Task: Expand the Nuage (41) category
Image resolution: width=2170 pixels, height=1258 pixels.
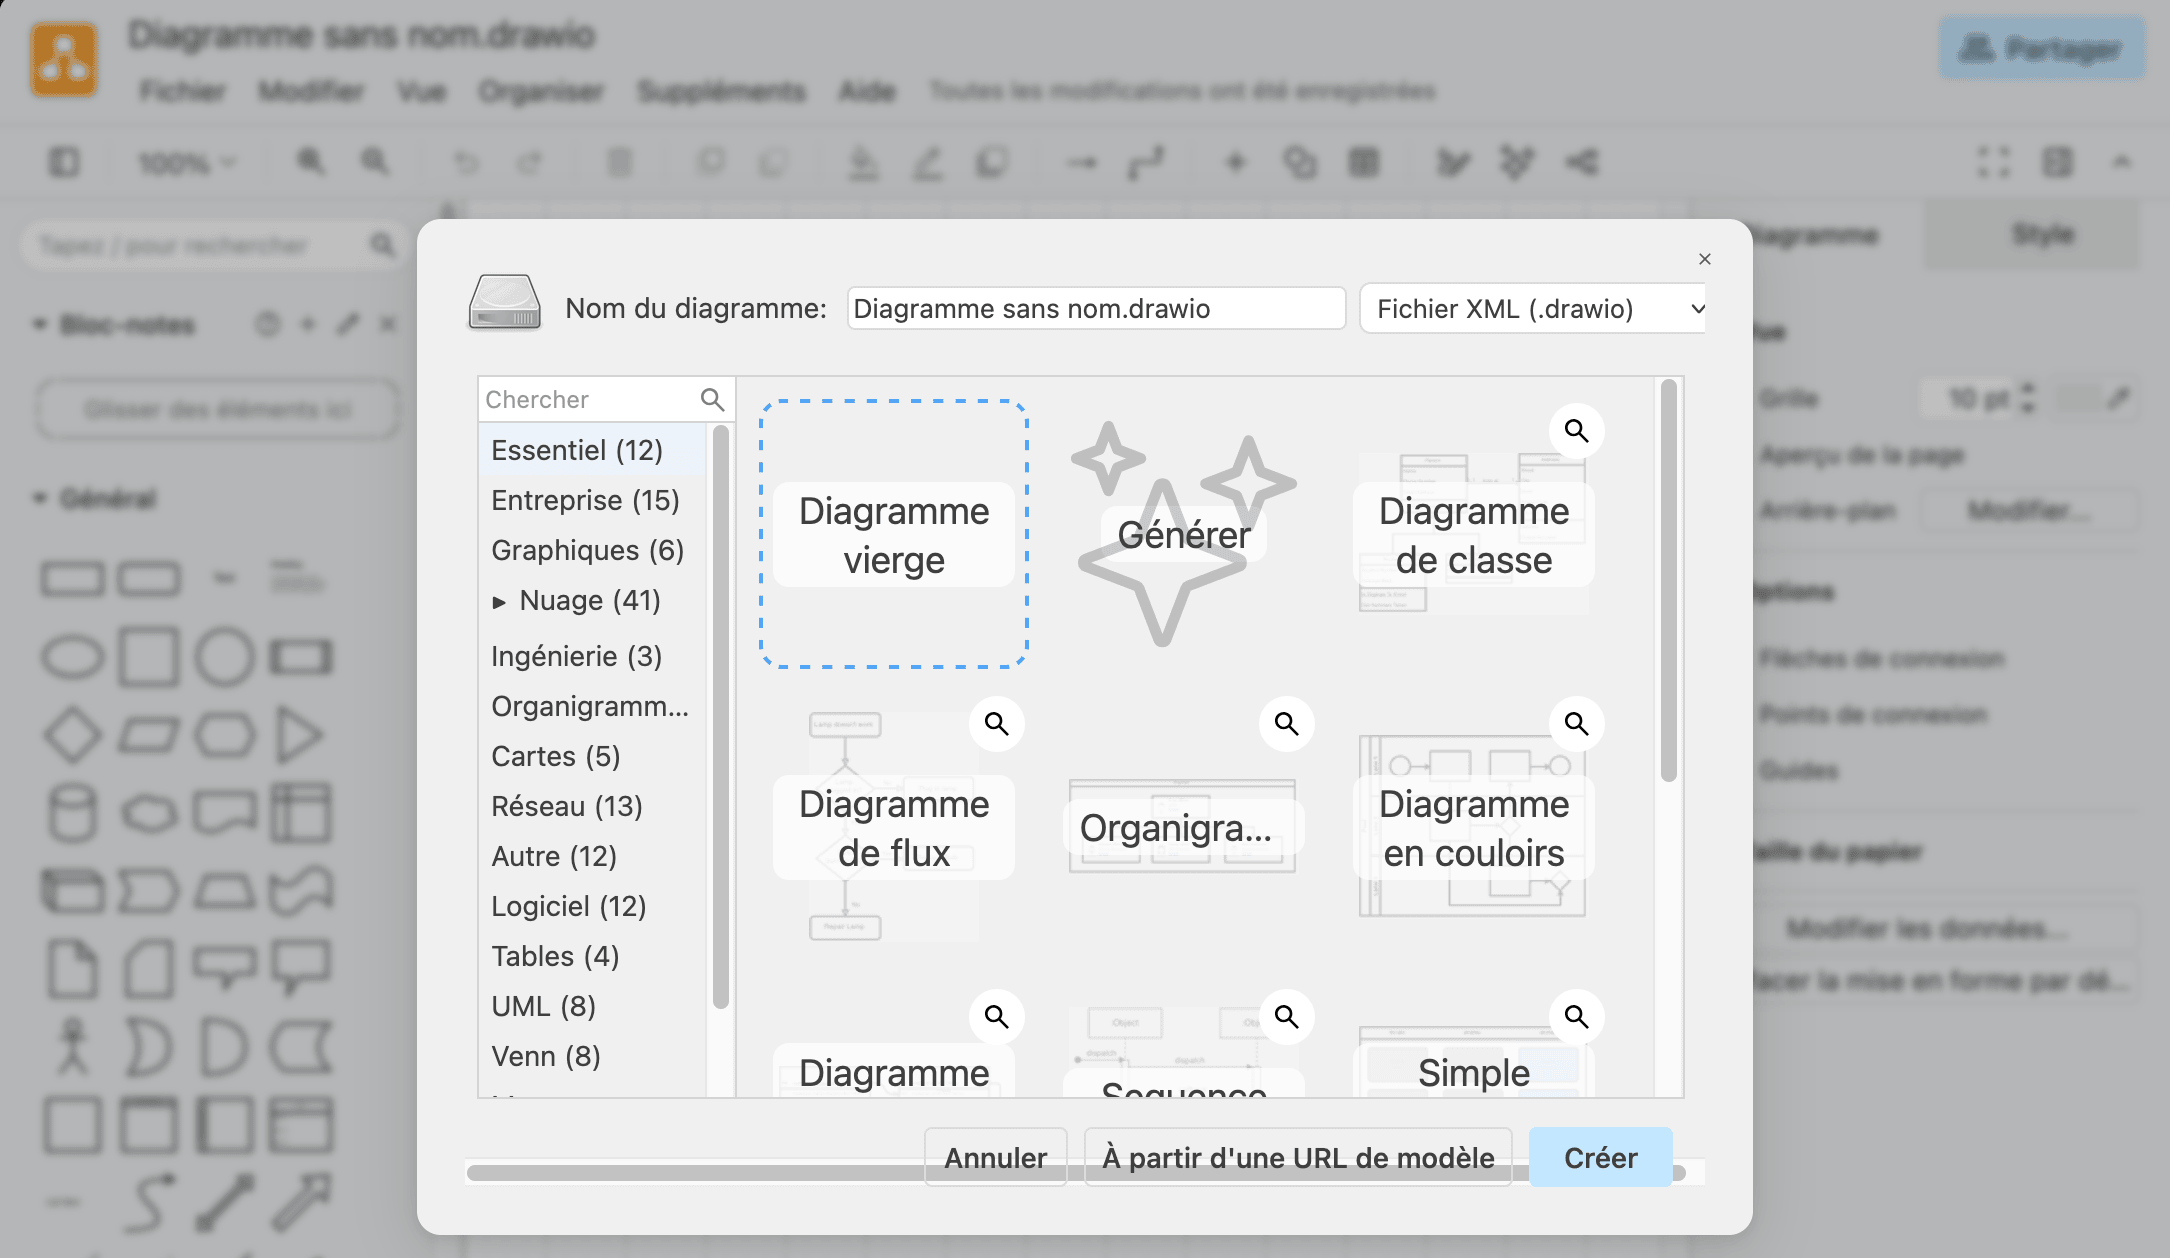Action: 499,602
